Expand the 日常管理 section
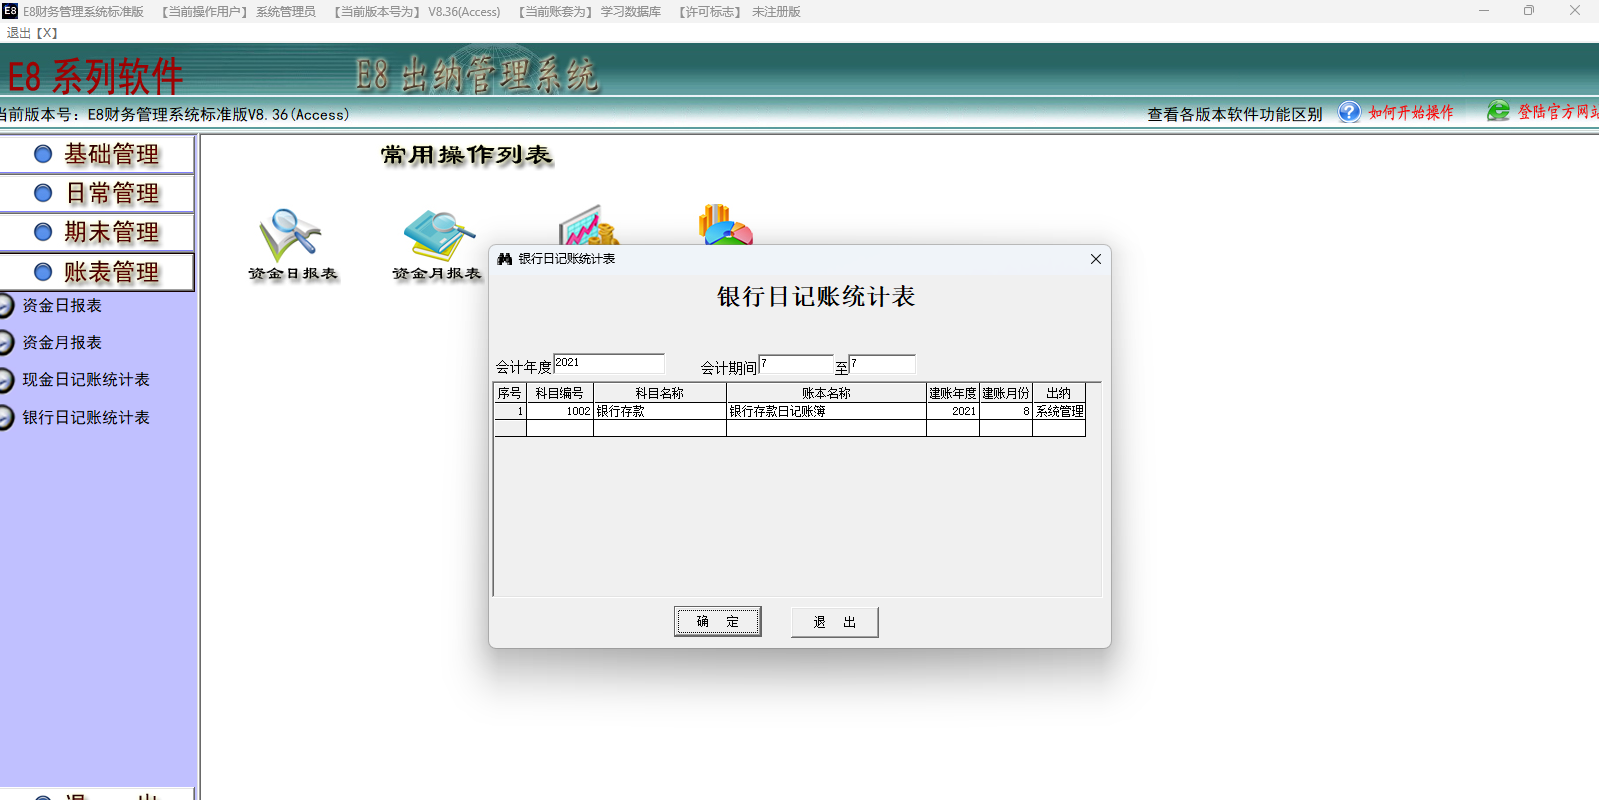The image size is (1599, 800). (x=97, y=193)
